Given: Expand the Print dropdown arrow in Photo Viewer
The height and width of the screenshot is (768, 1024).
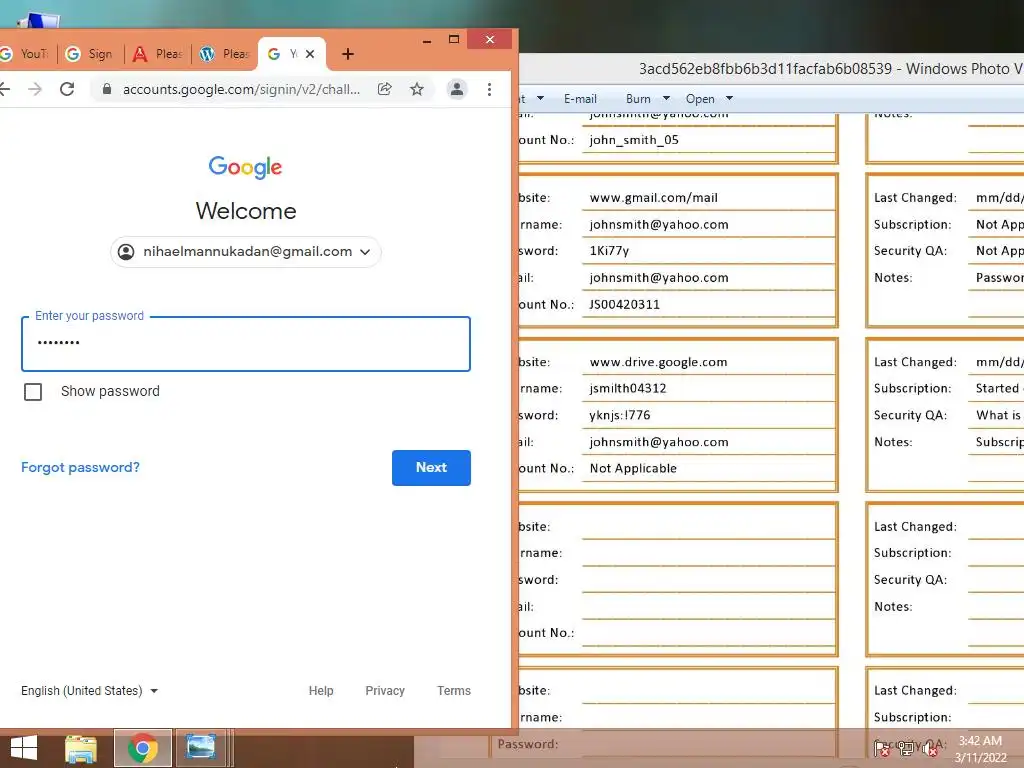Looking at the screenshot, I should pos(540,99).
